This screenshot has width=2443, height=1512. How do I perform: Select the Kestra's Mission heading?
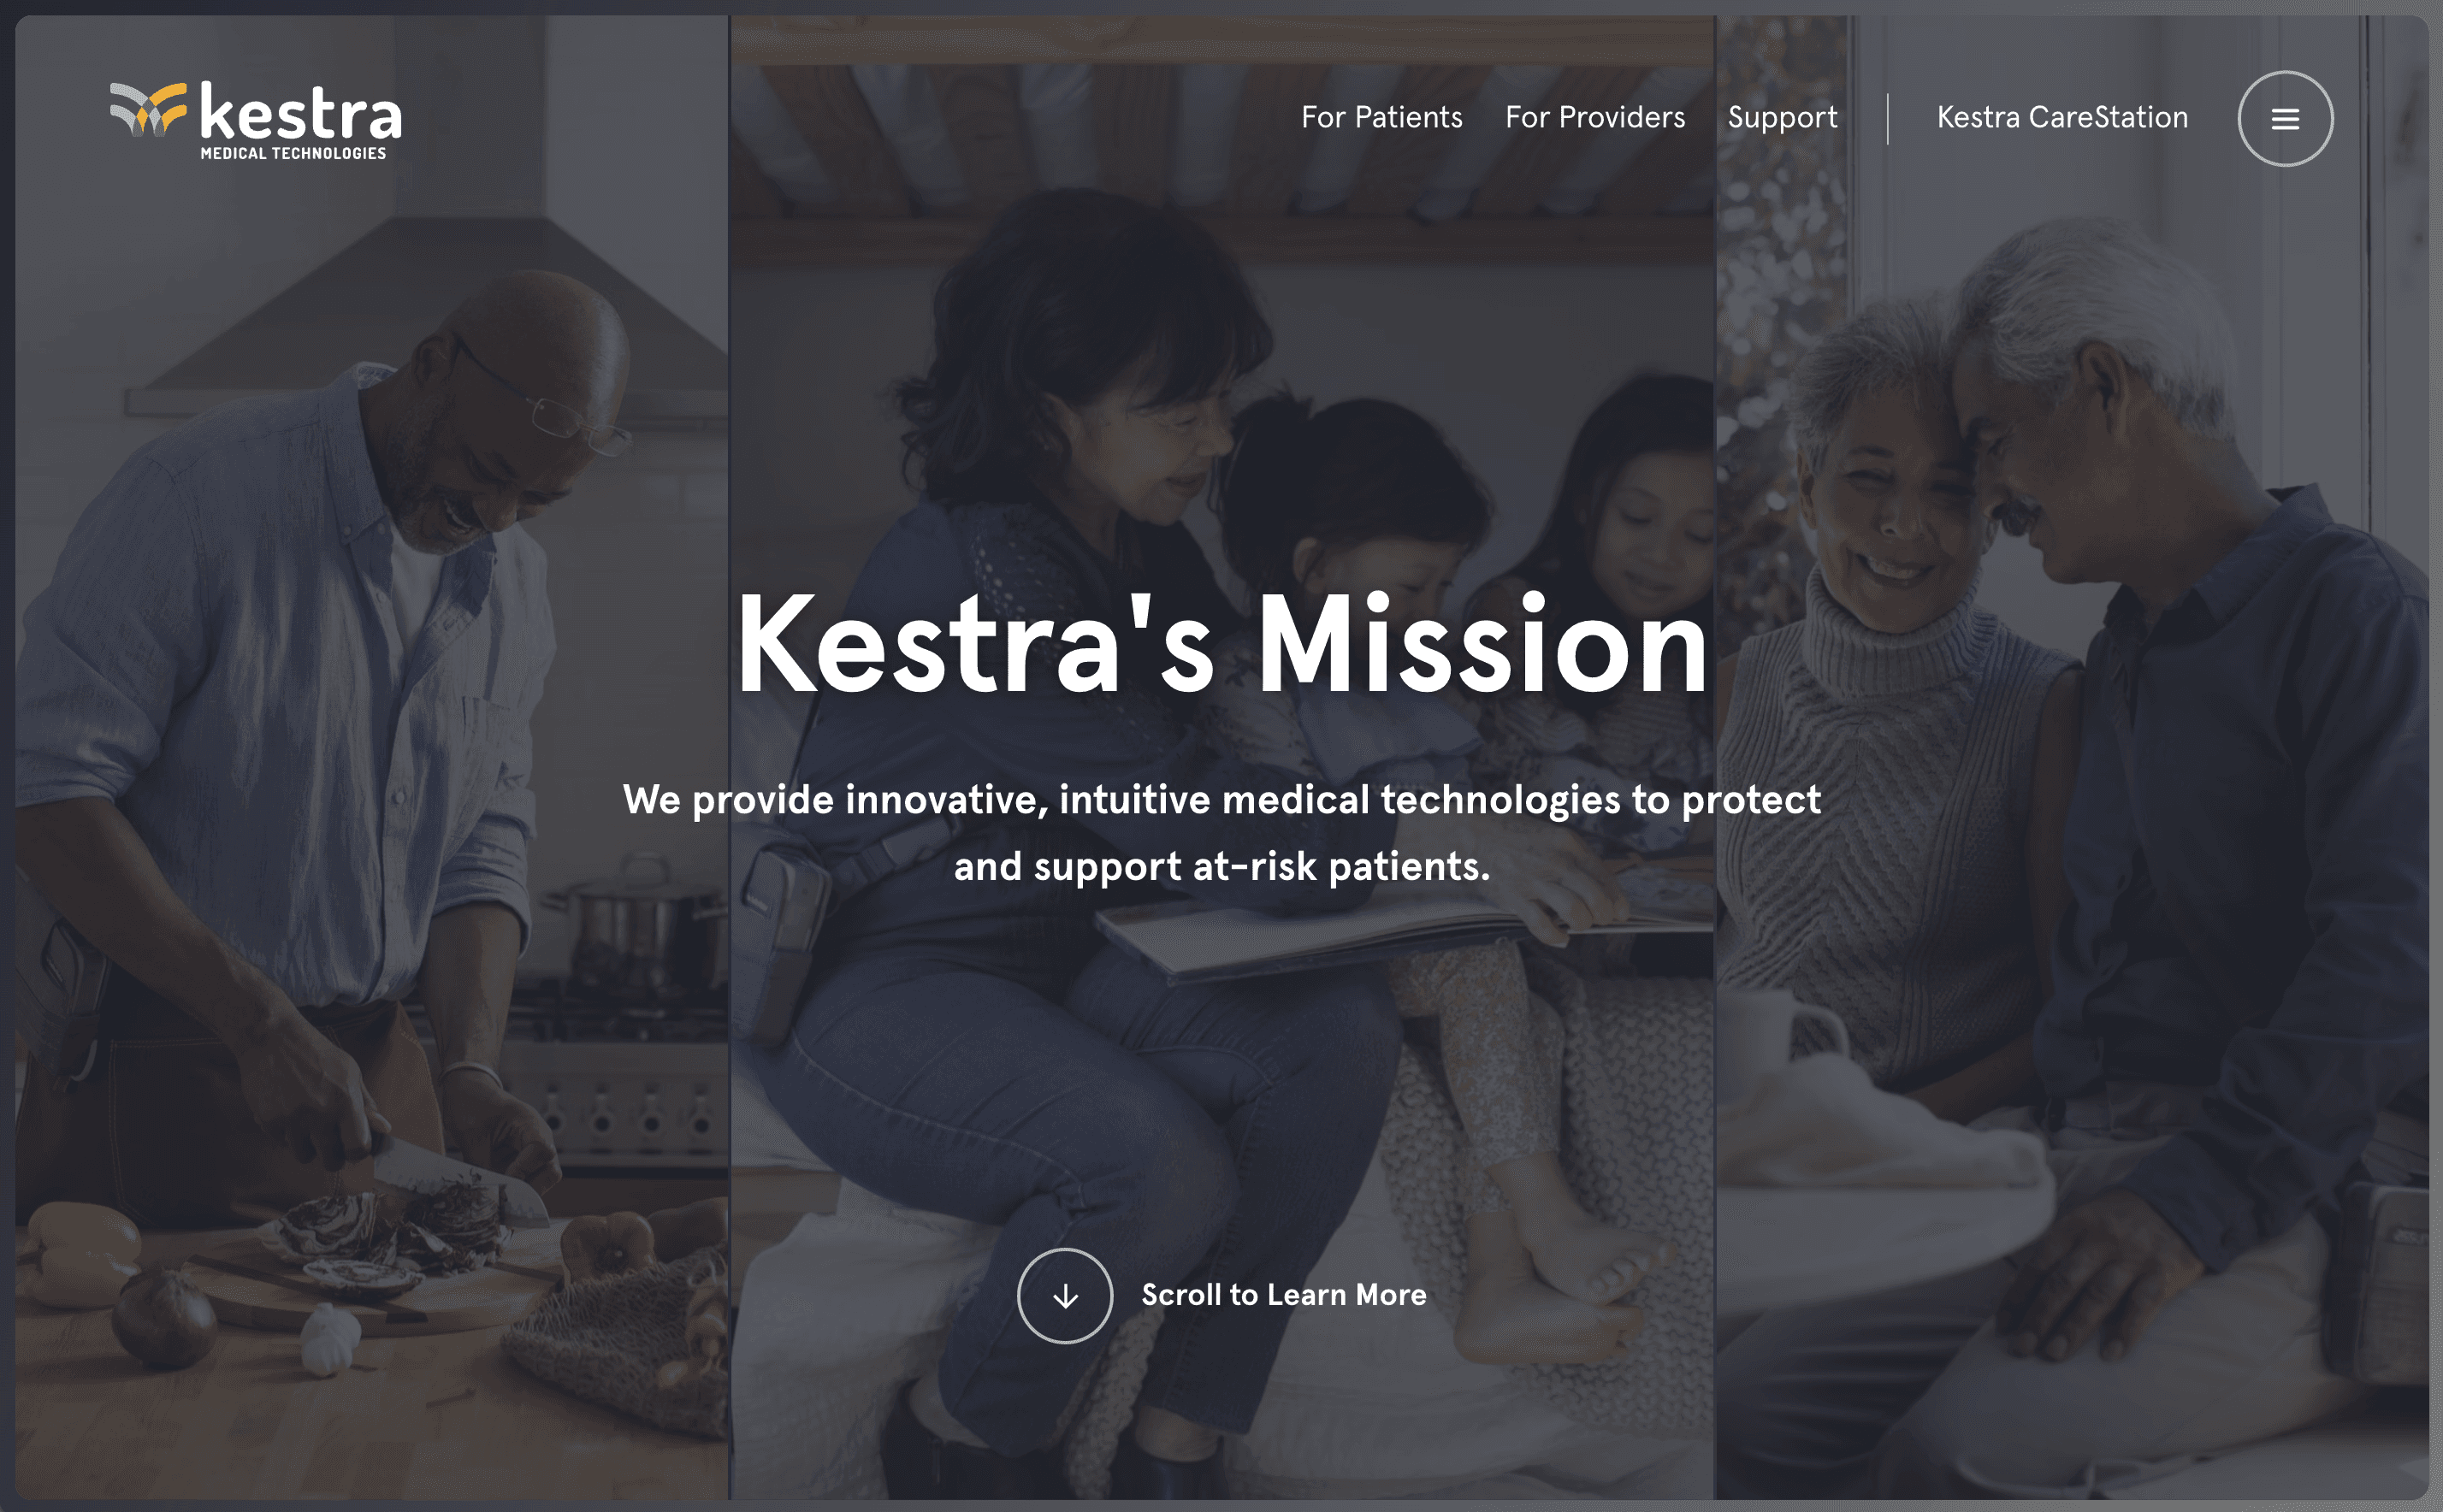(x=1222, y=645)
